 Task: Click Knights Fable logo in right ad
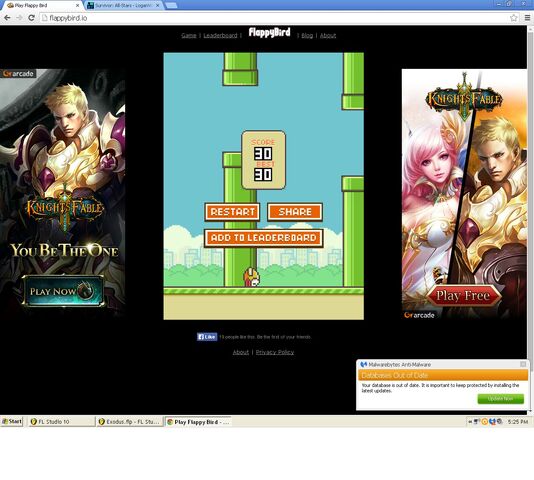pos(464,98)
